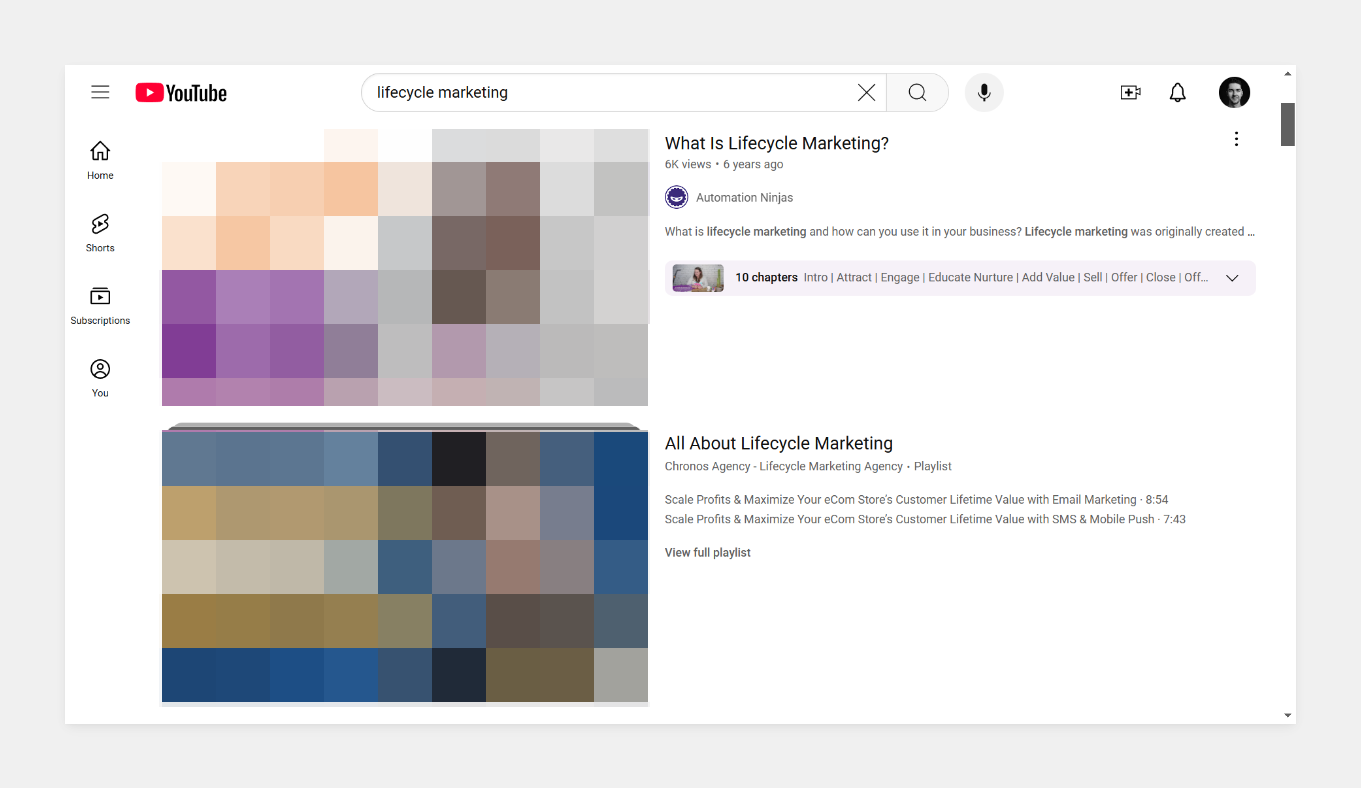Open the All About Lifecycle Marketing title
This screenshot has width=1361, height=788.
click(x=779, y=443)
